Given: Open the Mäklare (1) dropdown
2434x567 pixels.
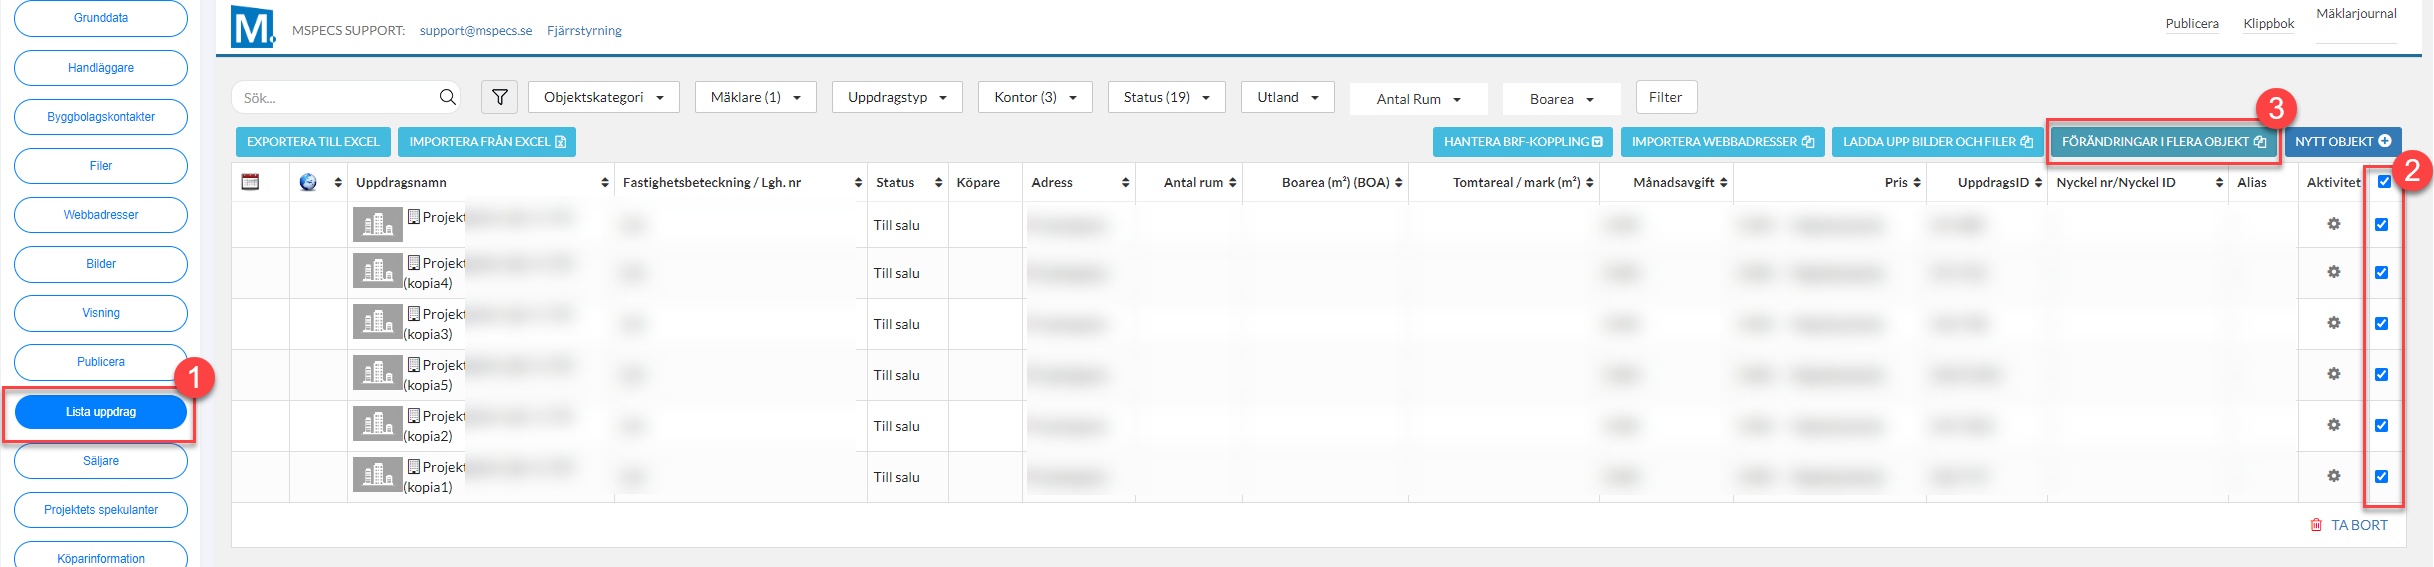Looking at the screenshot, I should pos(755,97).
